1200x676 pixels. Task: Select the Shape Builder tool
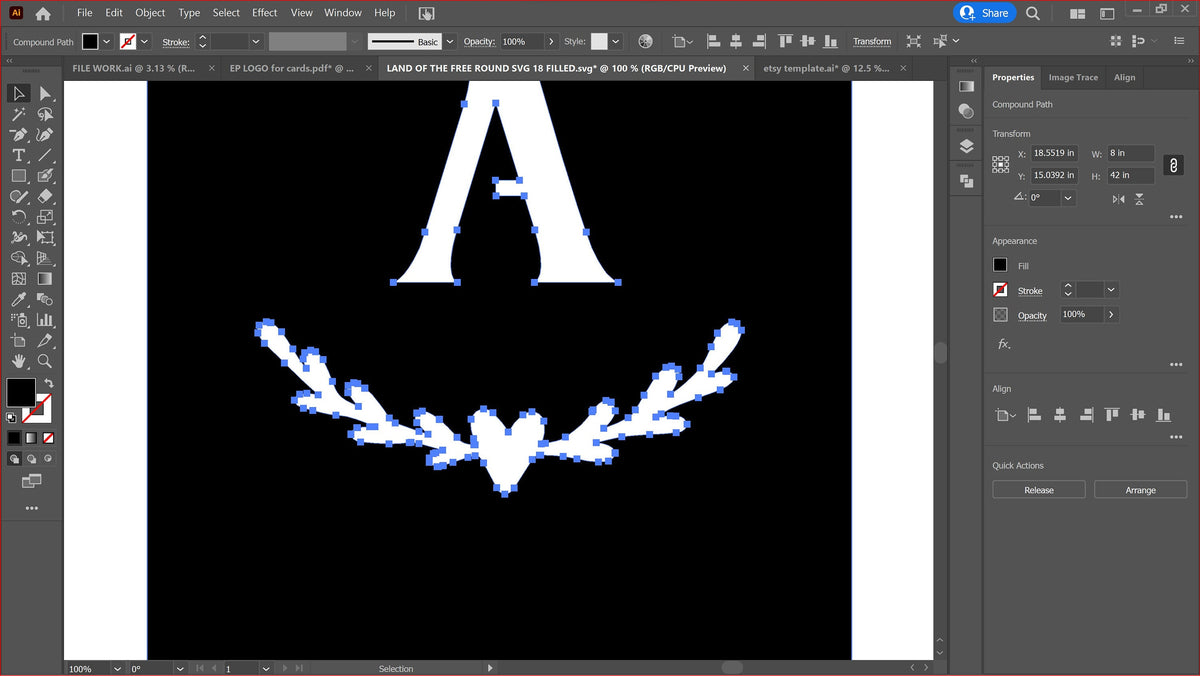(x=19, y=258)
